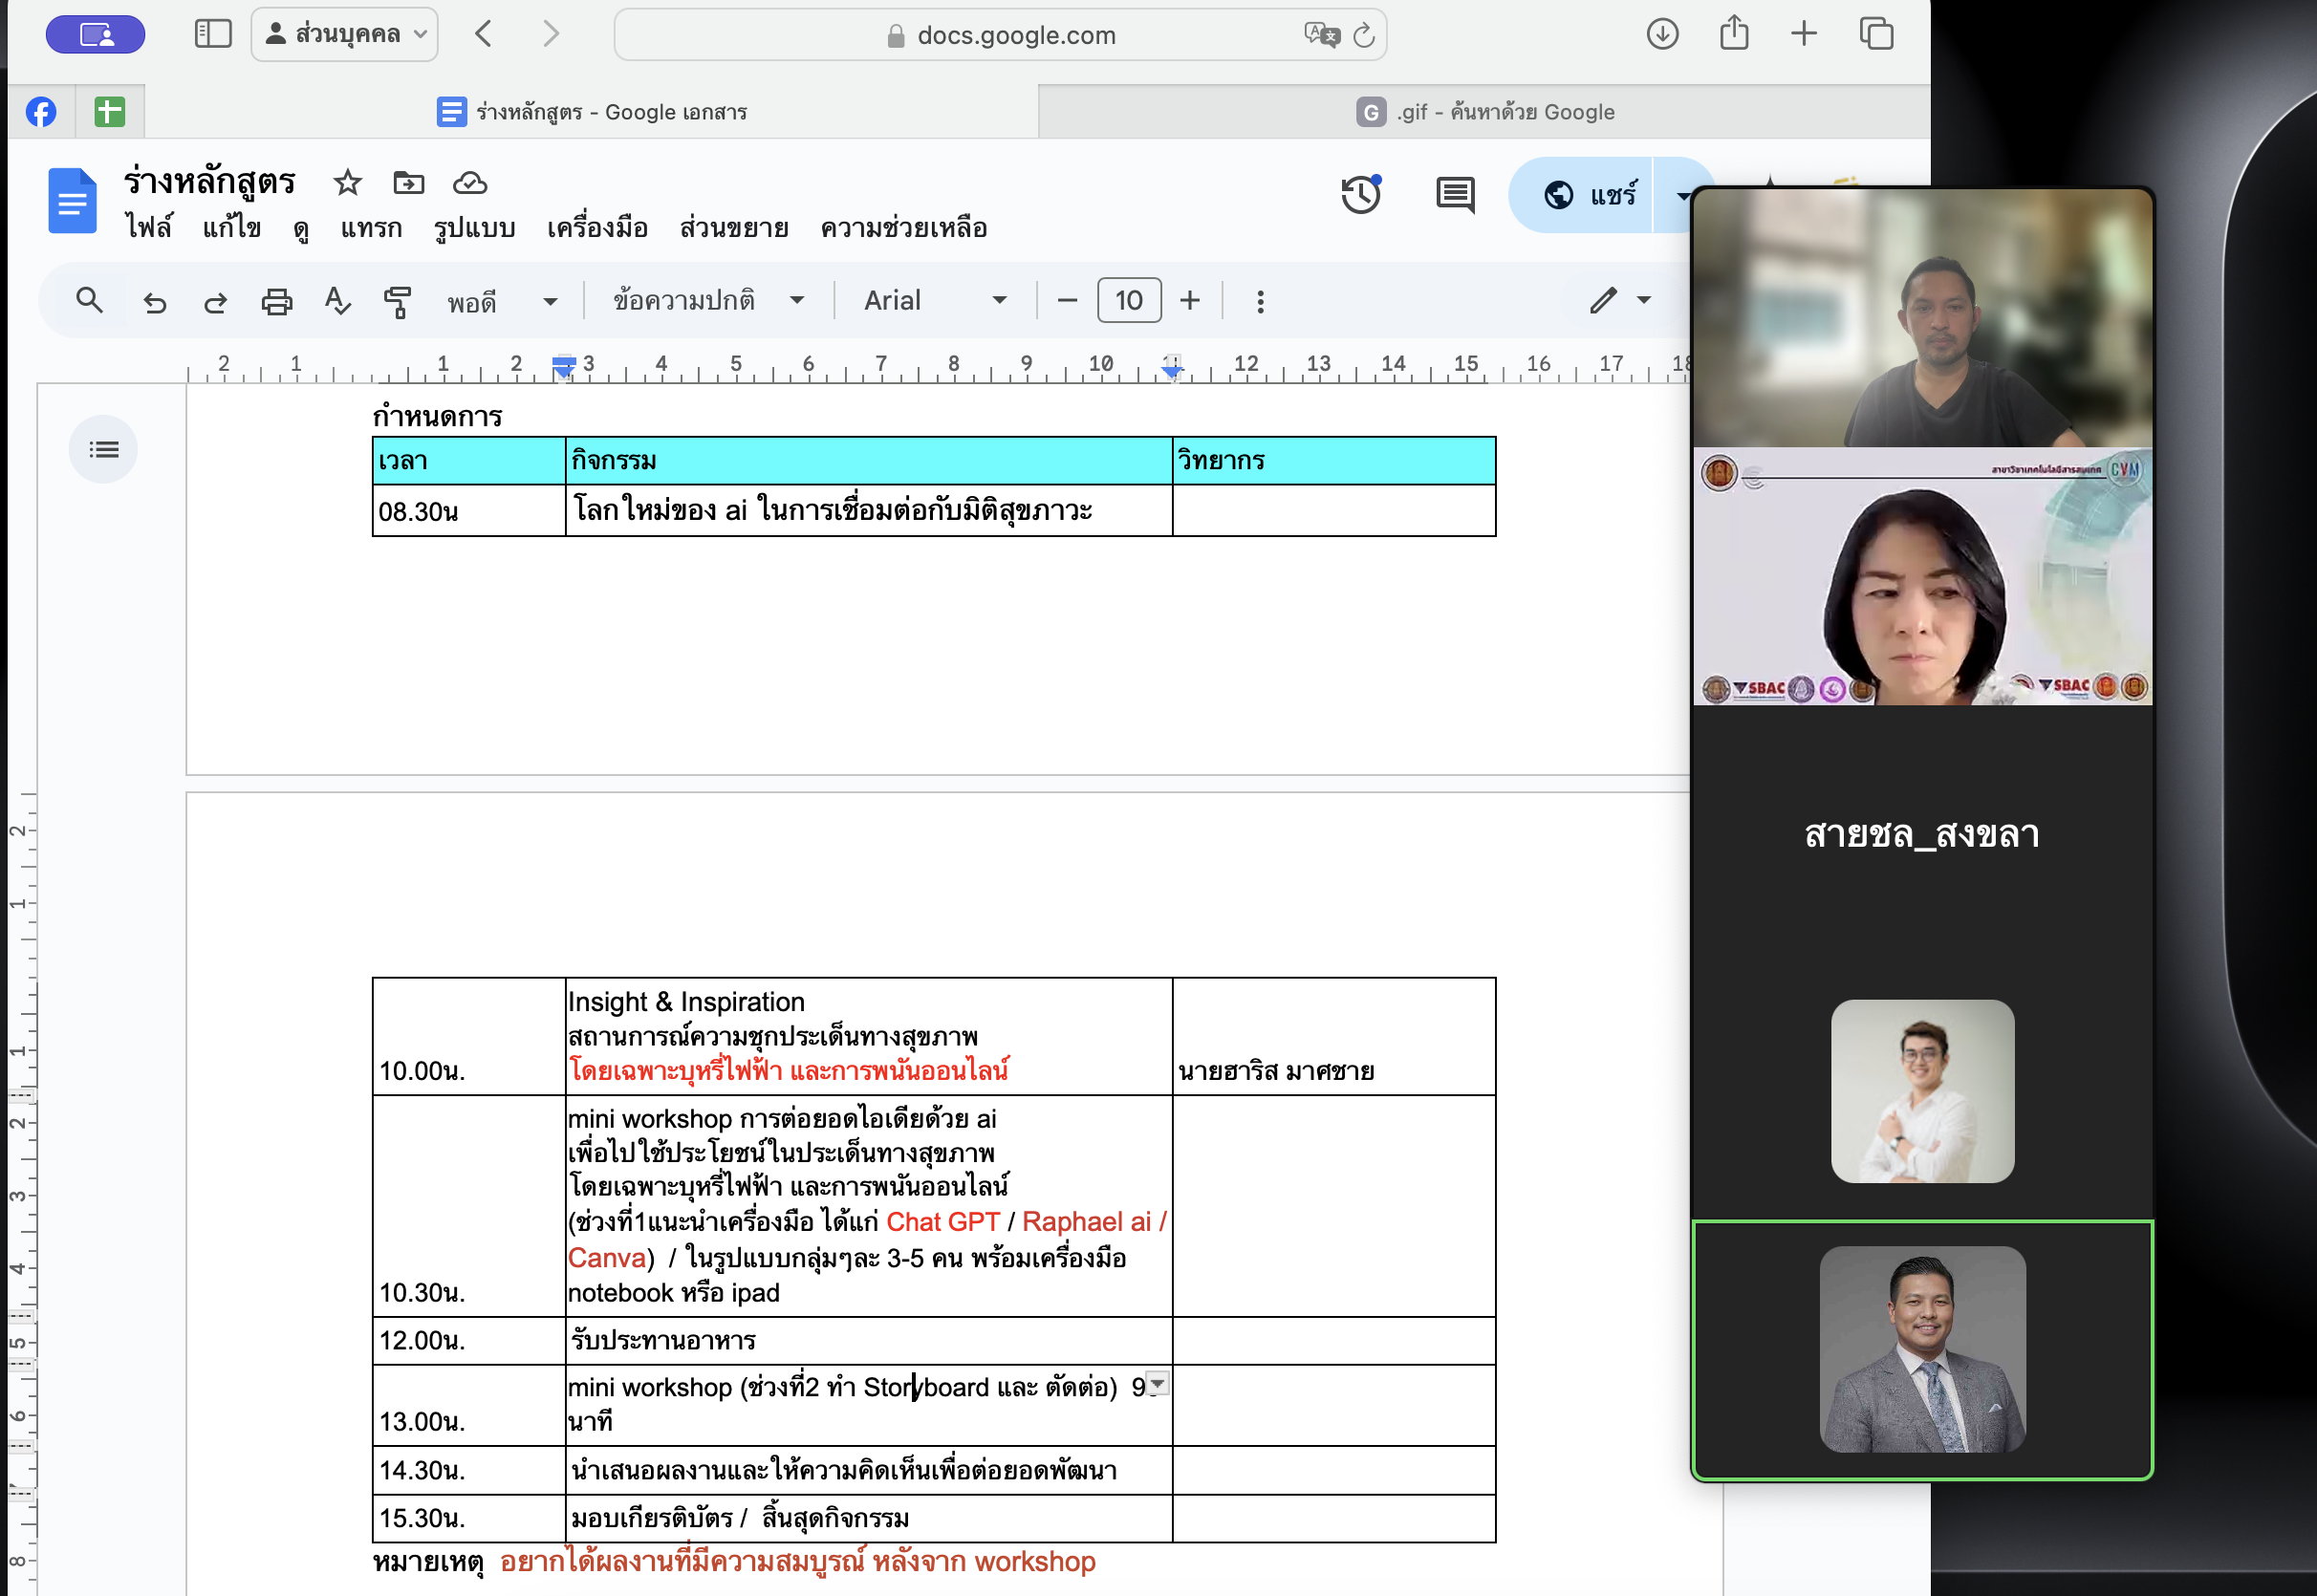
Task: Increase font size with plus button
Action: (1189, 300)
